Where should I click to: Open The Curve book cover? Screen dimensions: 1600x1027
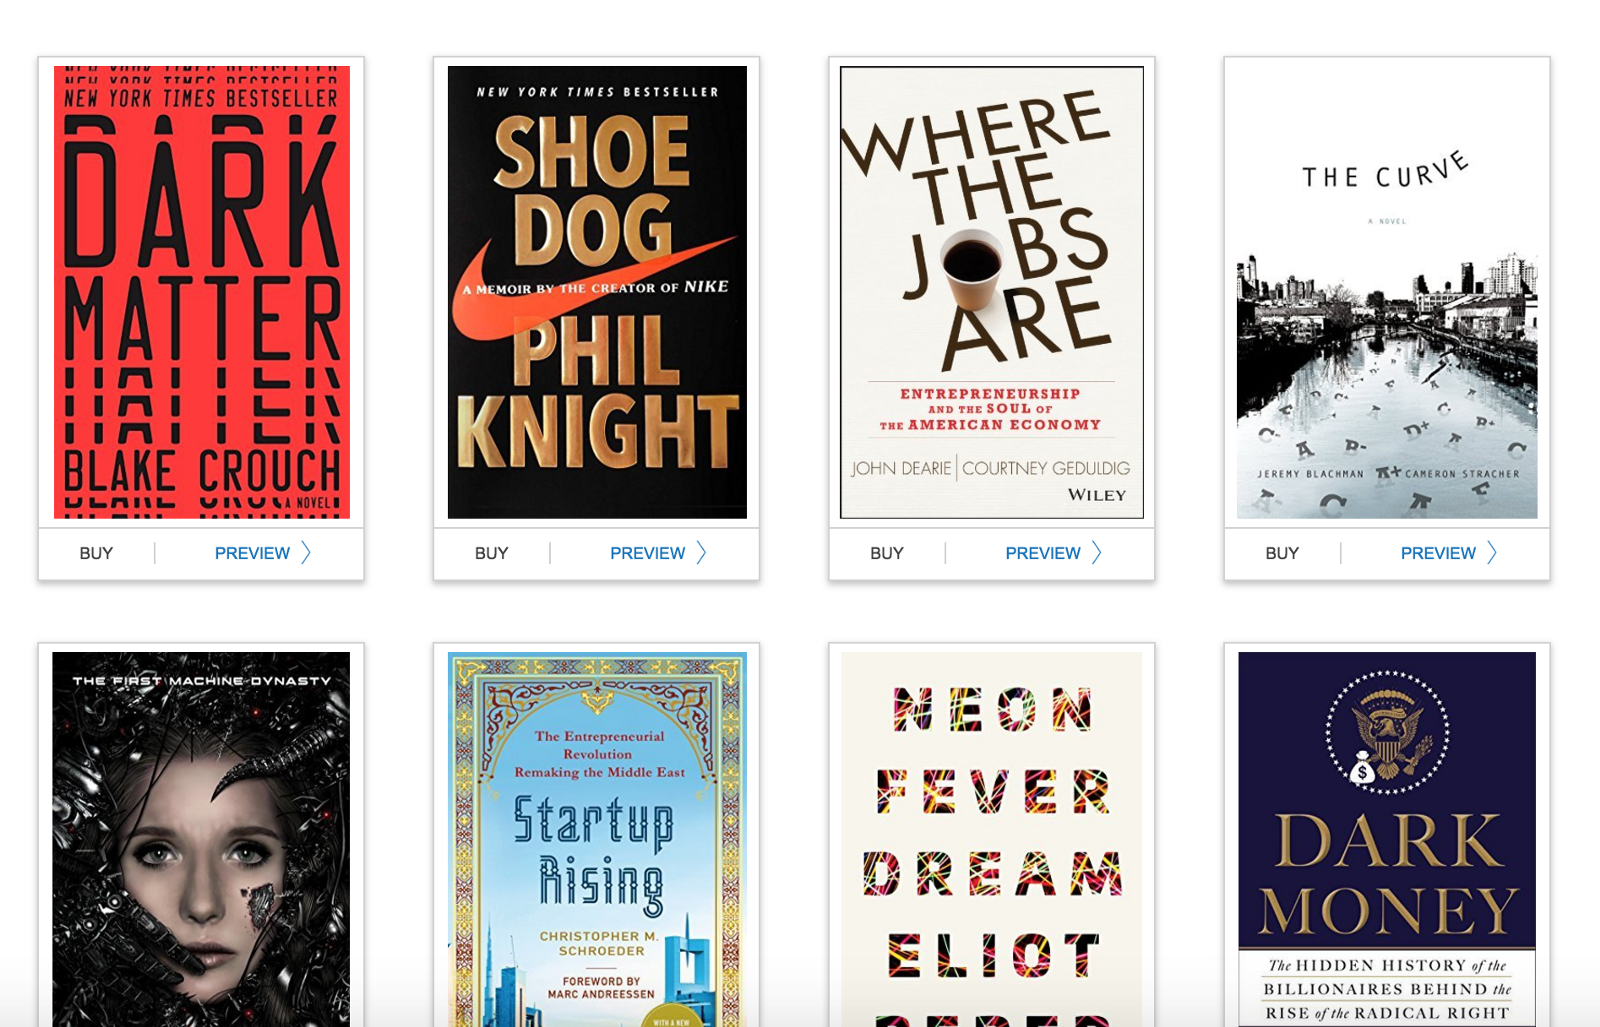[x=1387, y=292]
